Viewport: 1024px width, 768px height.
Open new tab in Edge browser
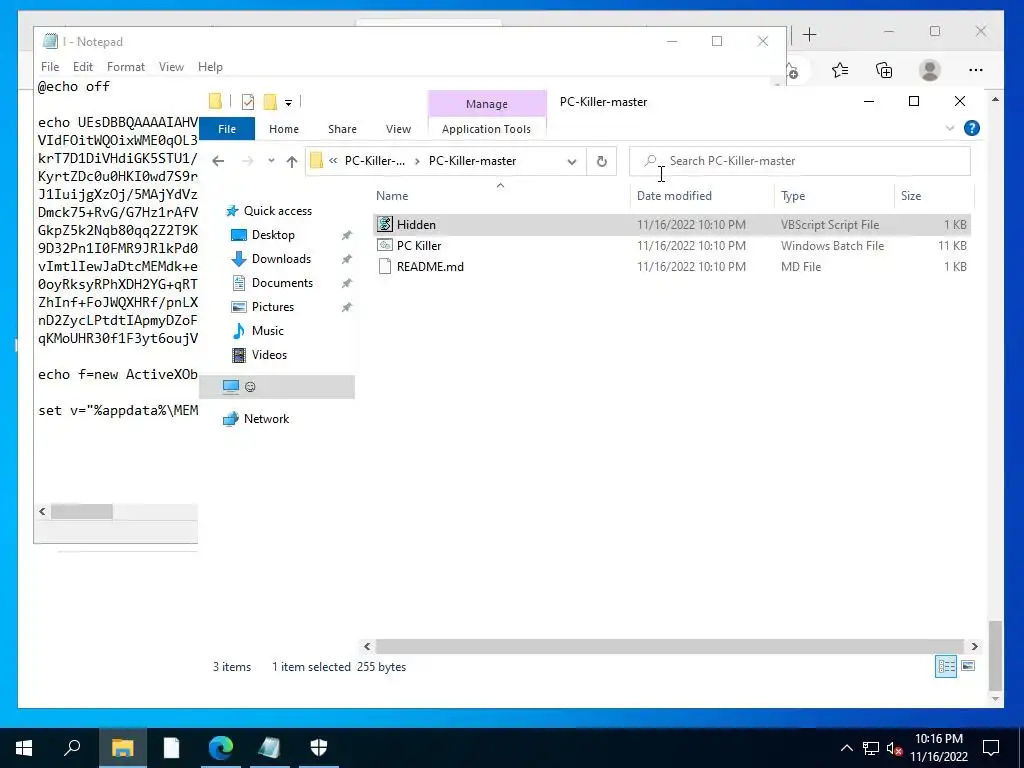[809, 35]
